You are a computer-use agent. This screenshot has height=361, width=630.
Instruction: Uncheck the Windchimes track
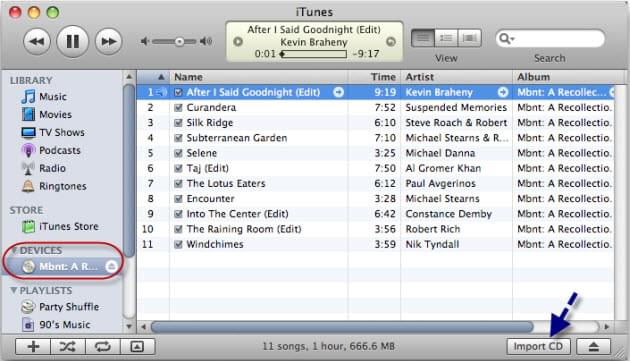(178, 244)
